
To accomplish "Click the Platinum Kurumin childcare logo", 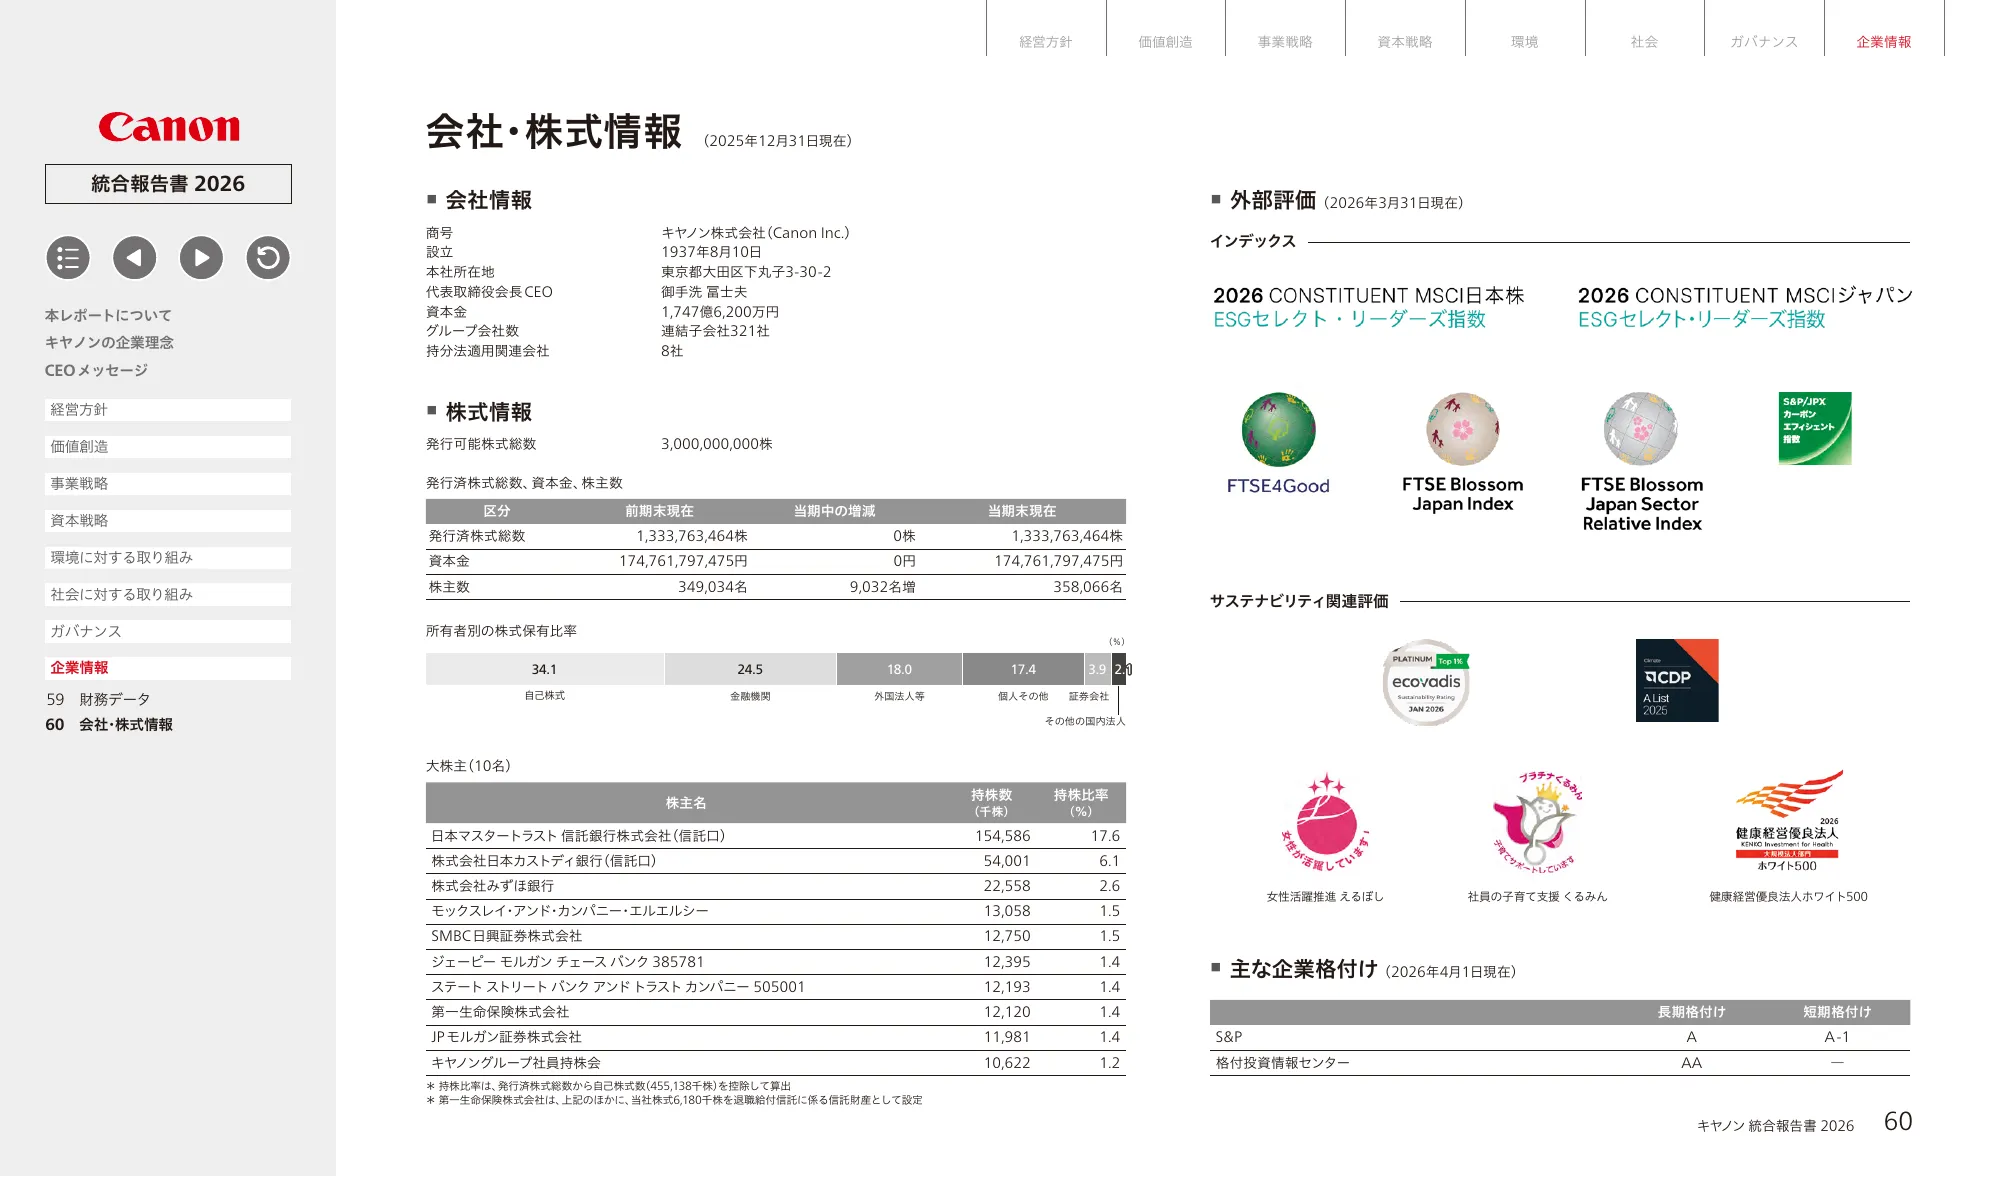I will [1538, 822].
